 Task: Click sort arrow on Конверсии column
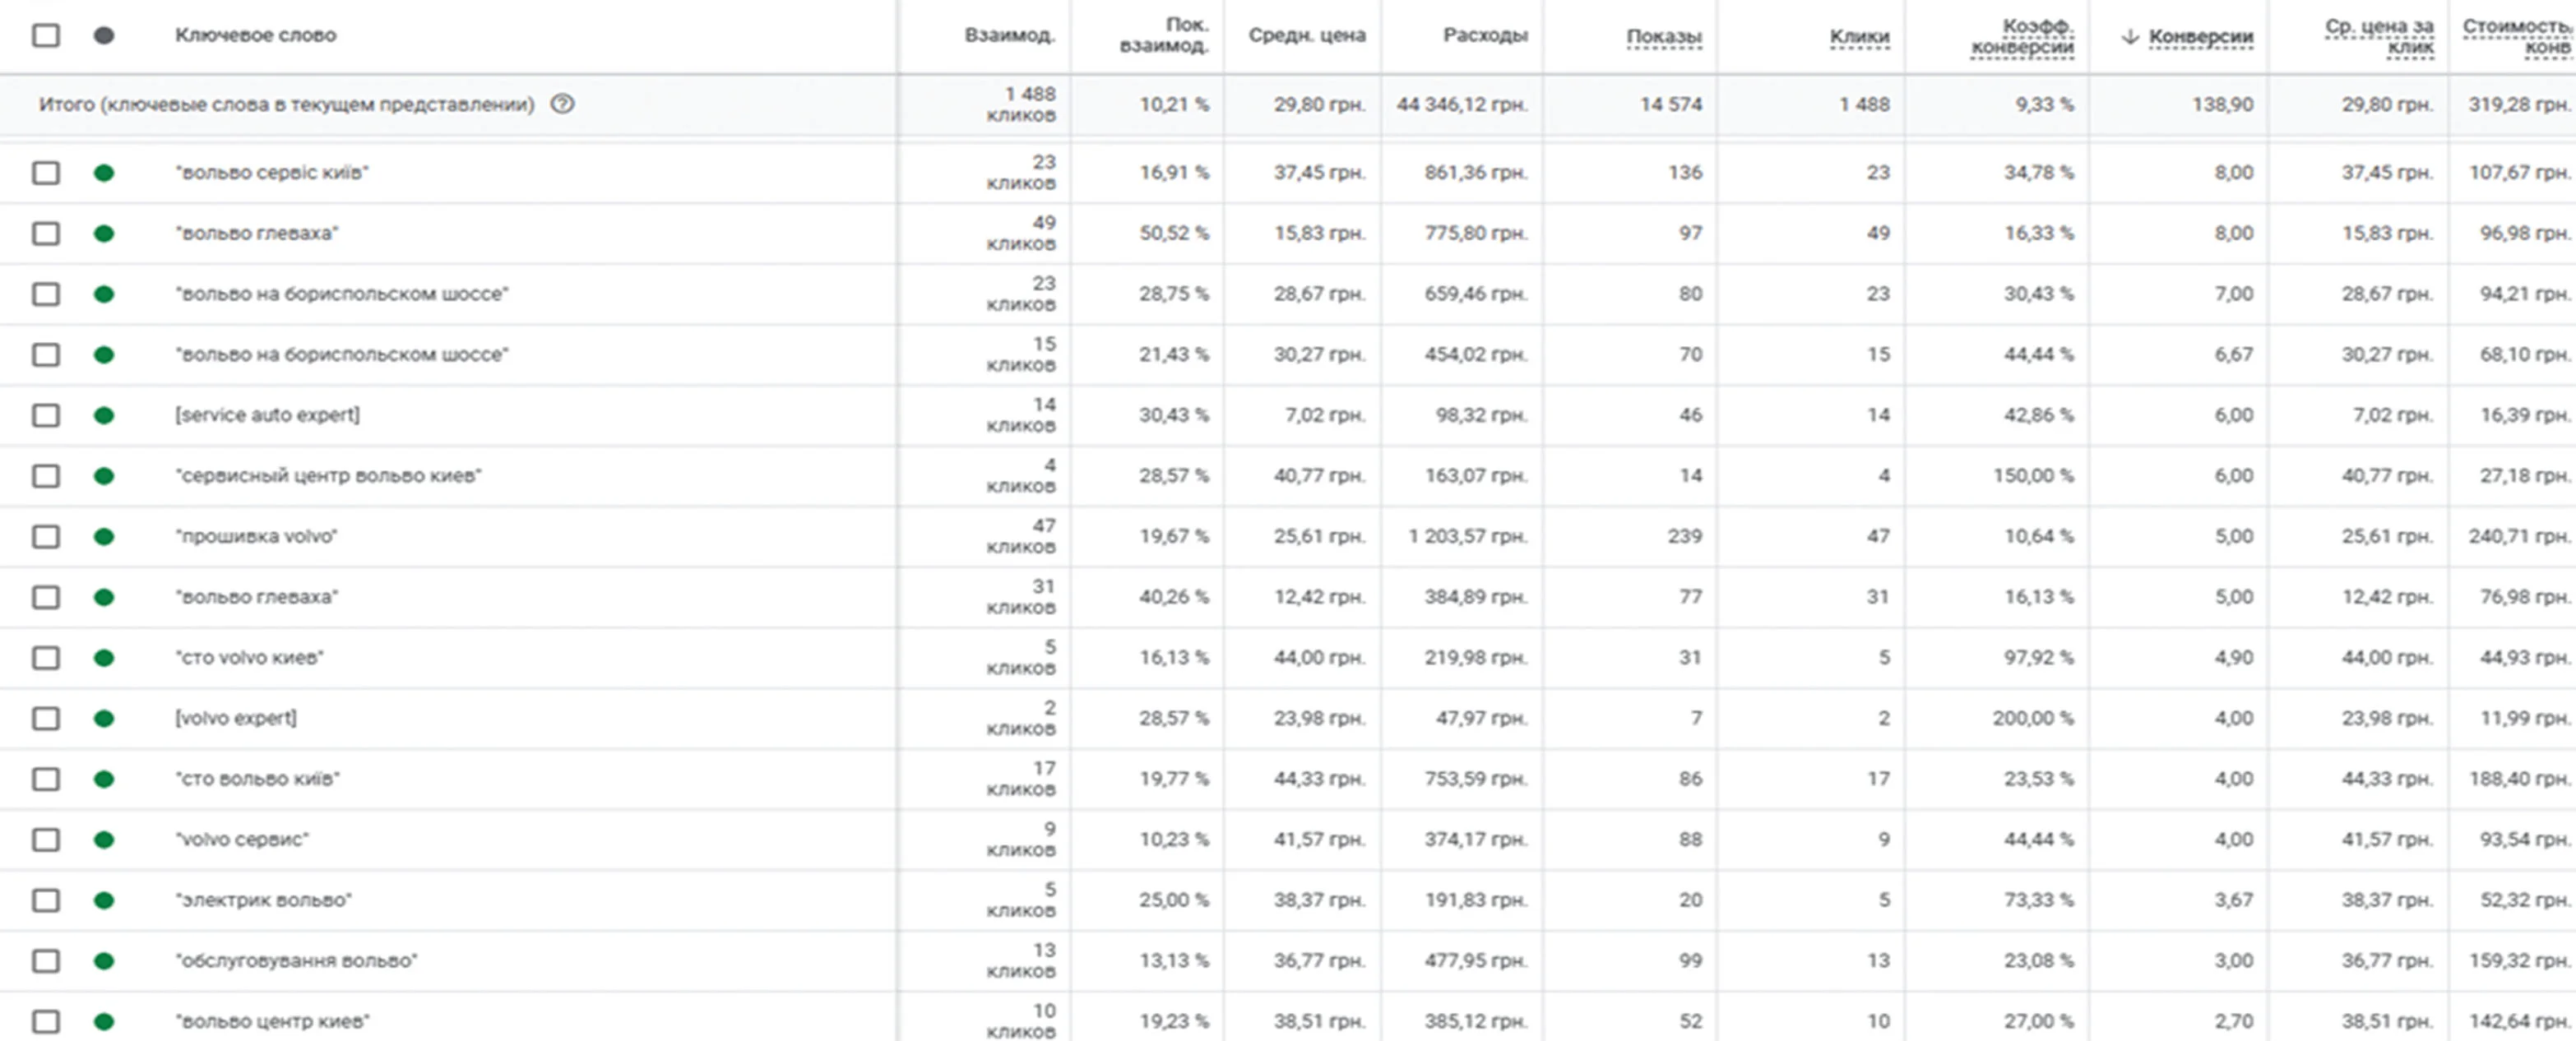coord(2130,36)
